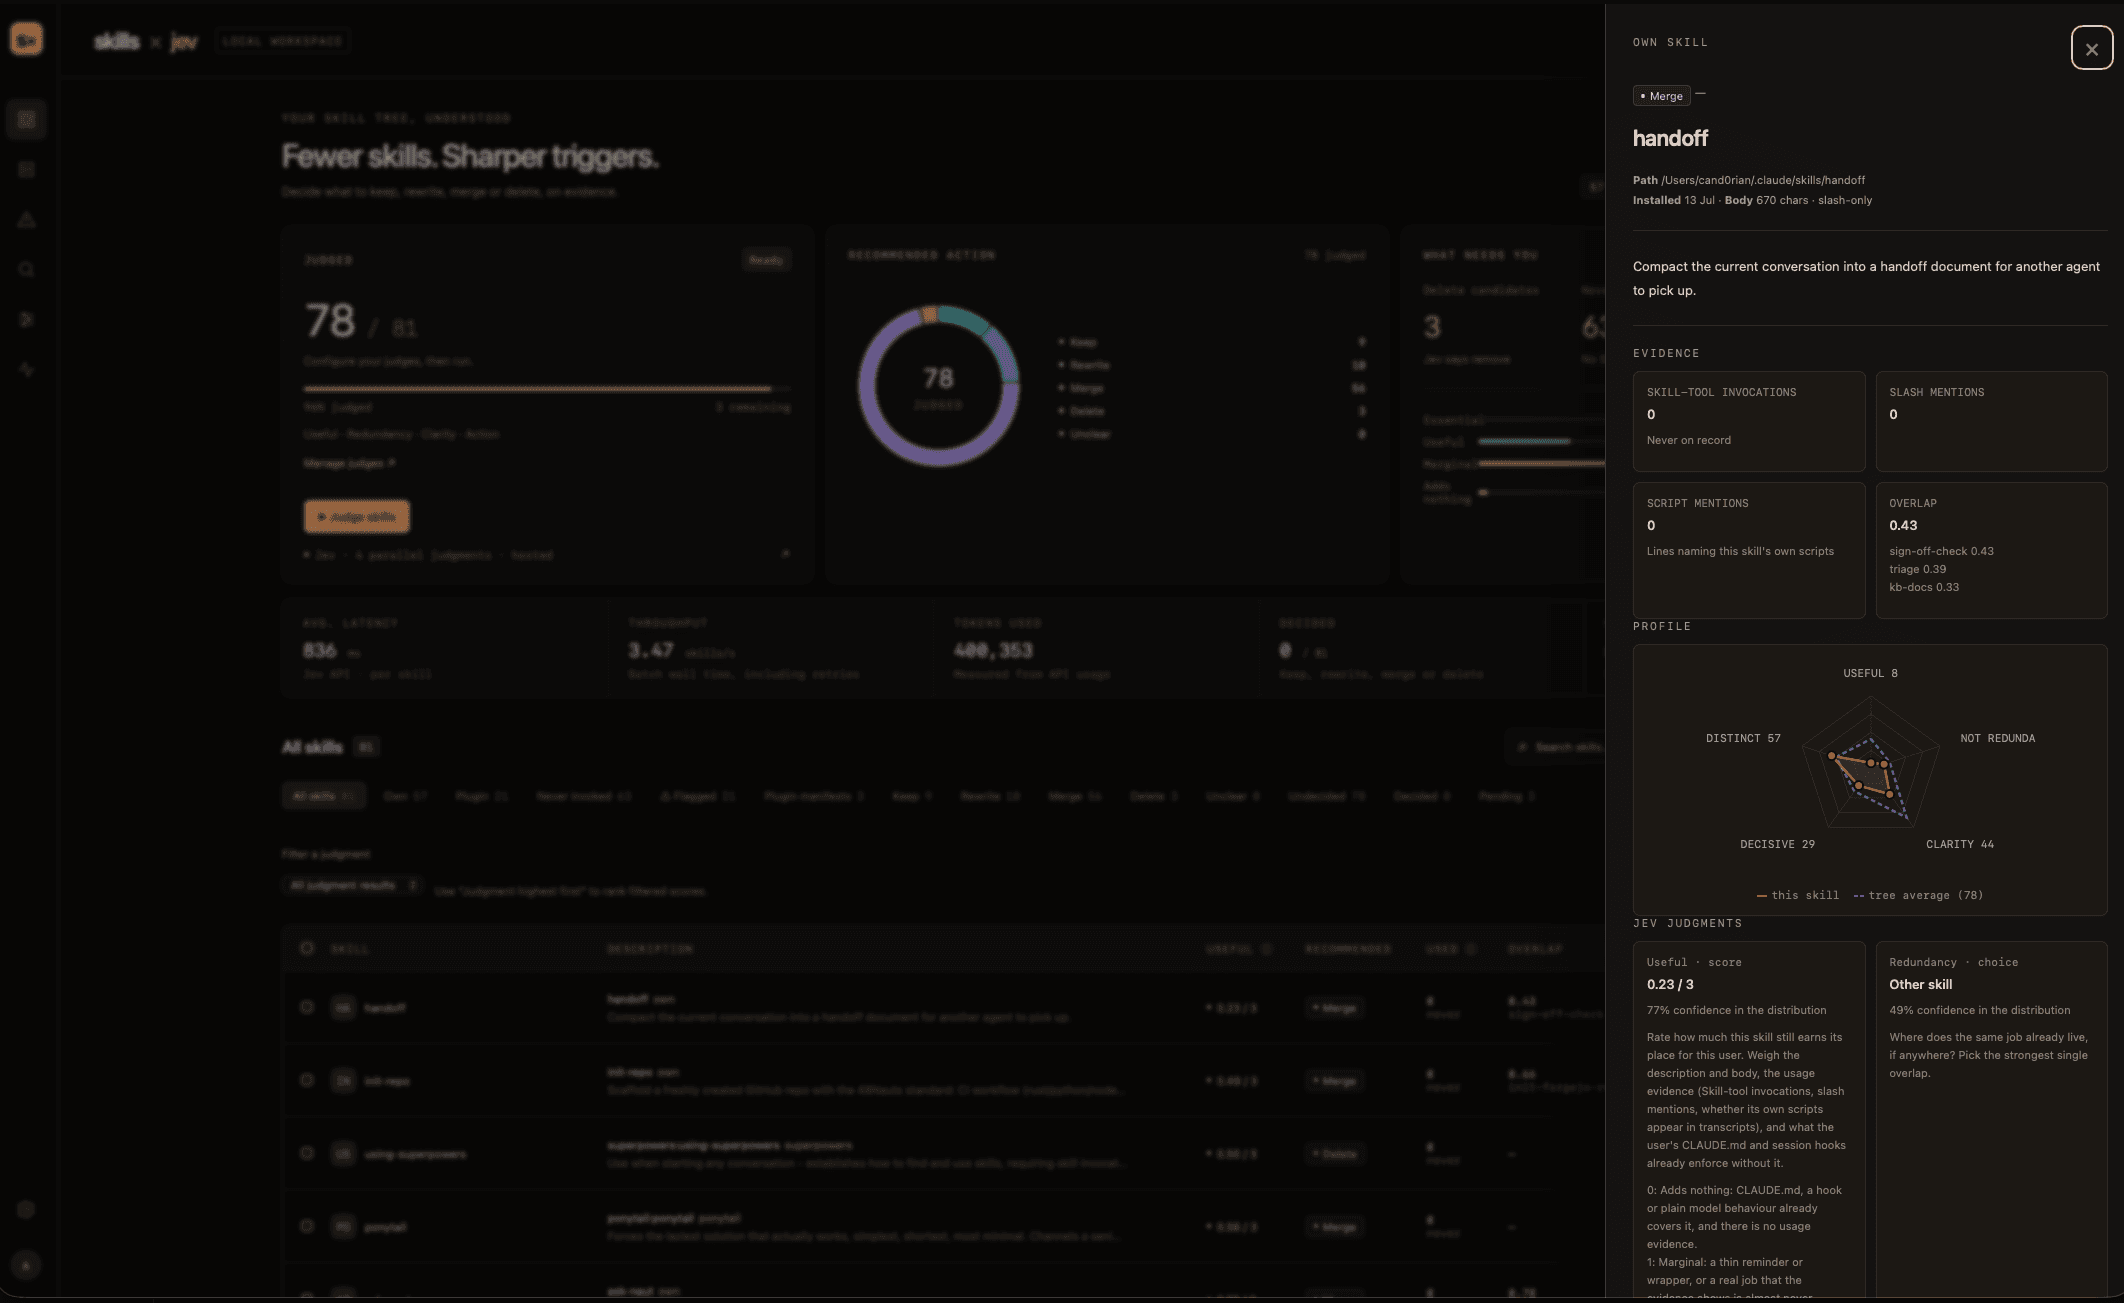Switch to the Never invoked filter tab
The width and height of the screenshot is (2124, 1303).
(584, 796)
